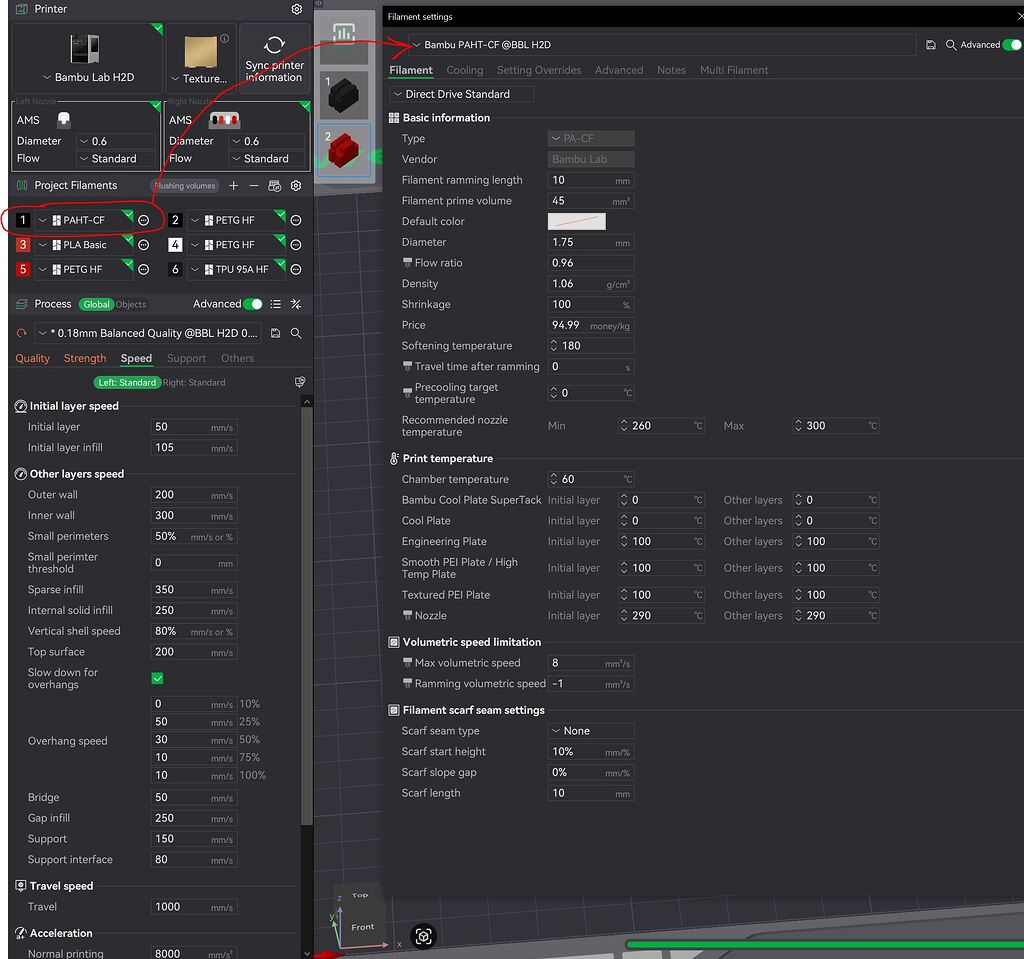This screenshot has height=959, width=1024.
Task: Click Flushing volumes button
Action: pyautogui.click(x=185, y=186)
